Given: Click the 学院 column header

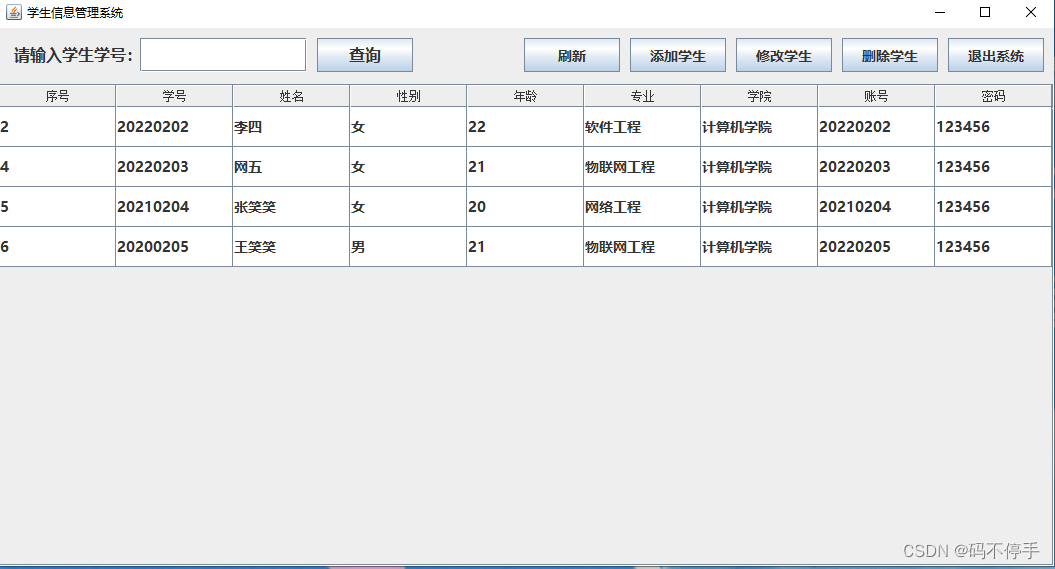Looking at the screenshot, I should [760, 96].
